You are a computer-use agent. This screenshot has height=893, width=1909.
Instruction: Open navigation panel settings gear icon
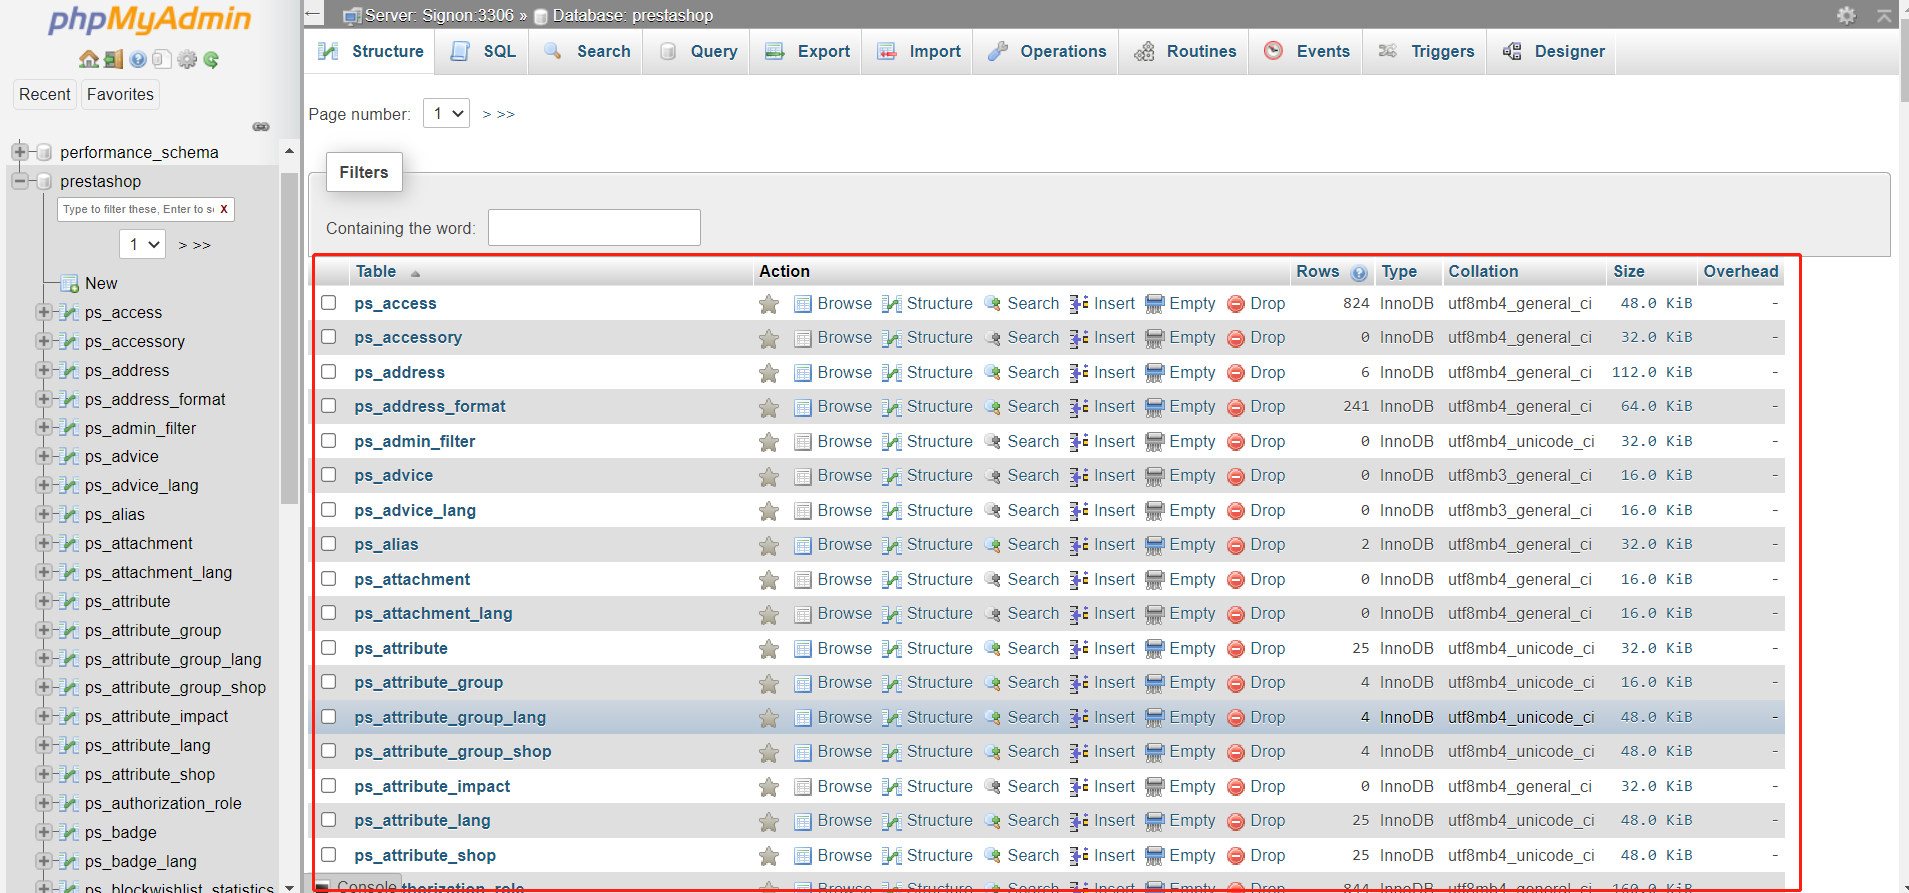point(187,59)
